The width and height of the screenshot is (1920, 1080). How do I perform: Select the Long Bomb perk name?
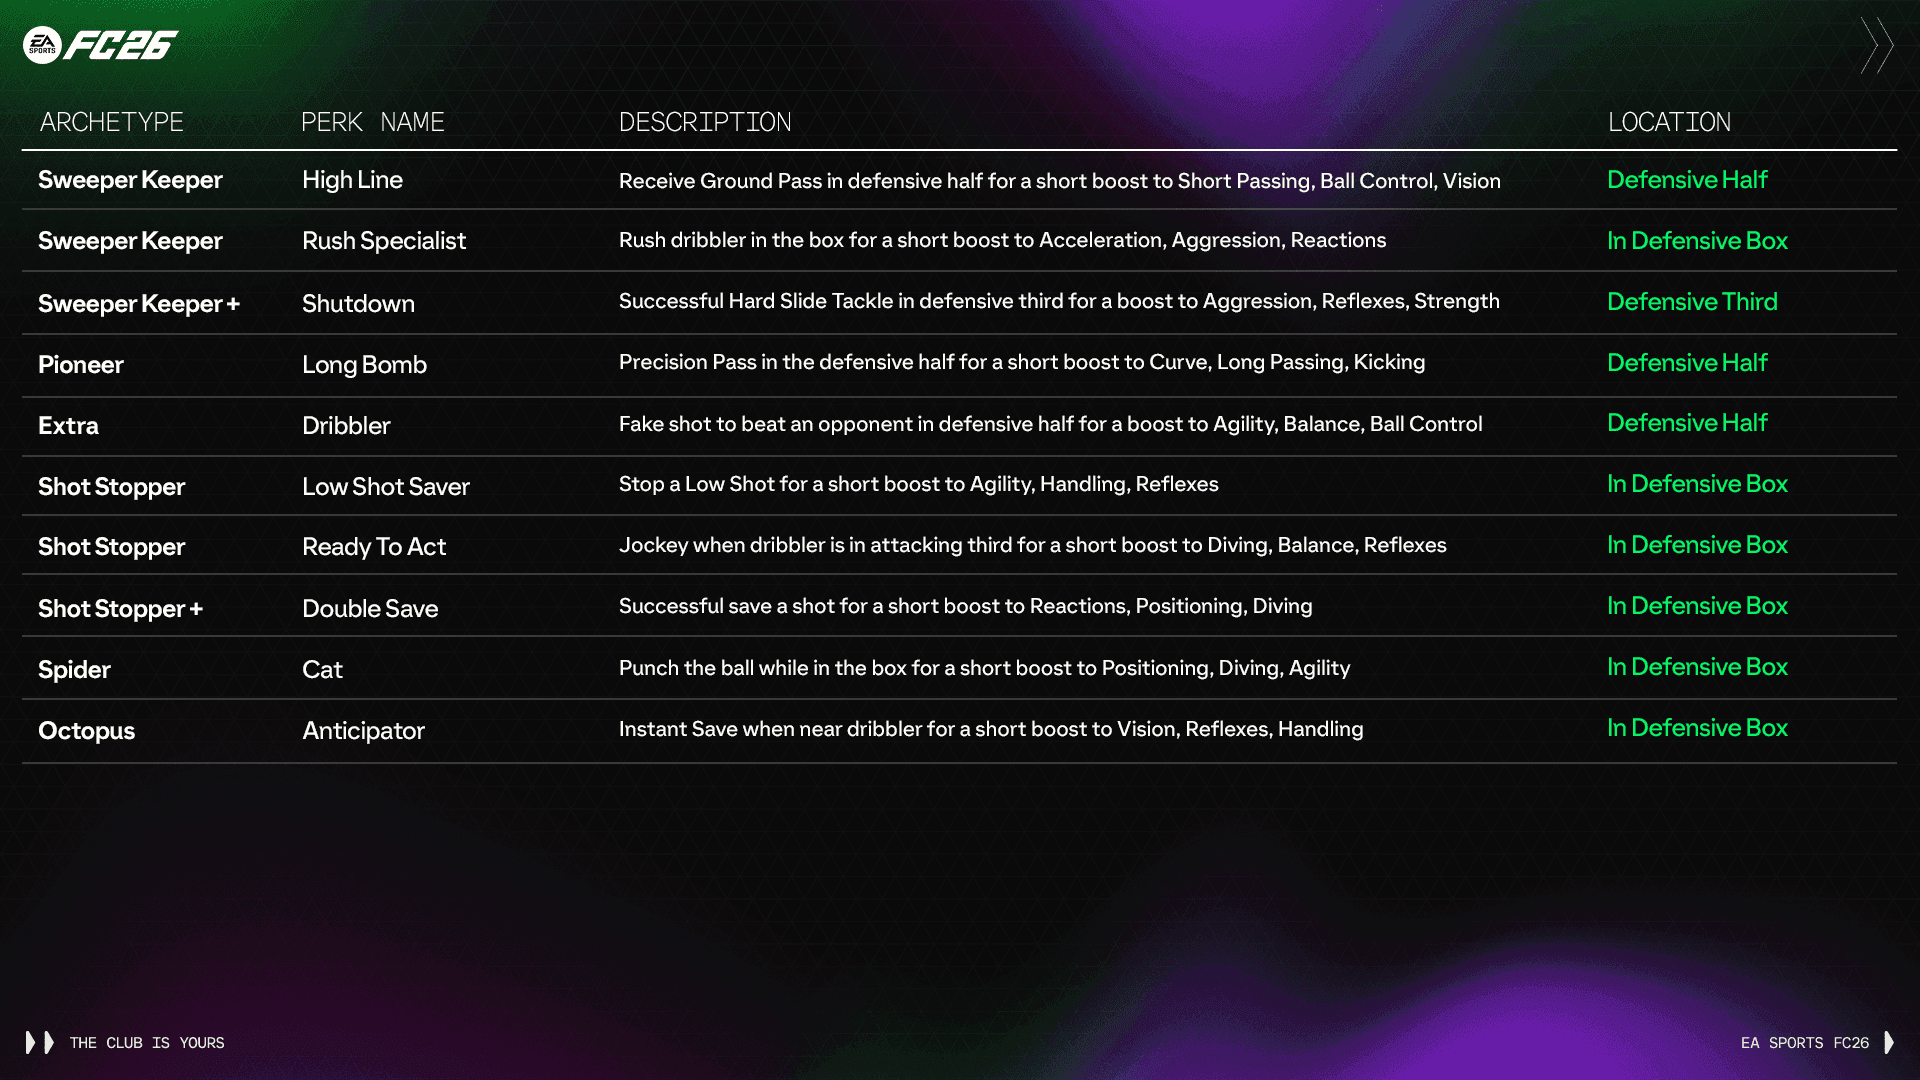click(x=364, y=365)
